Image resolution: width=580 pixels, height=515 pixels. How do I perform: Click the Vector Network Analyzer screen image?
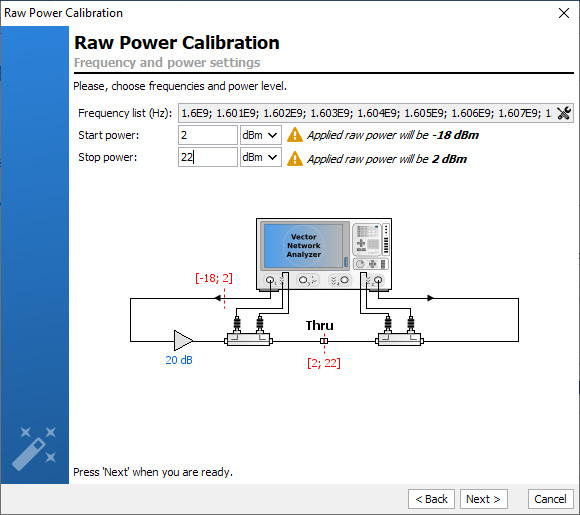[x=303, y=246]
